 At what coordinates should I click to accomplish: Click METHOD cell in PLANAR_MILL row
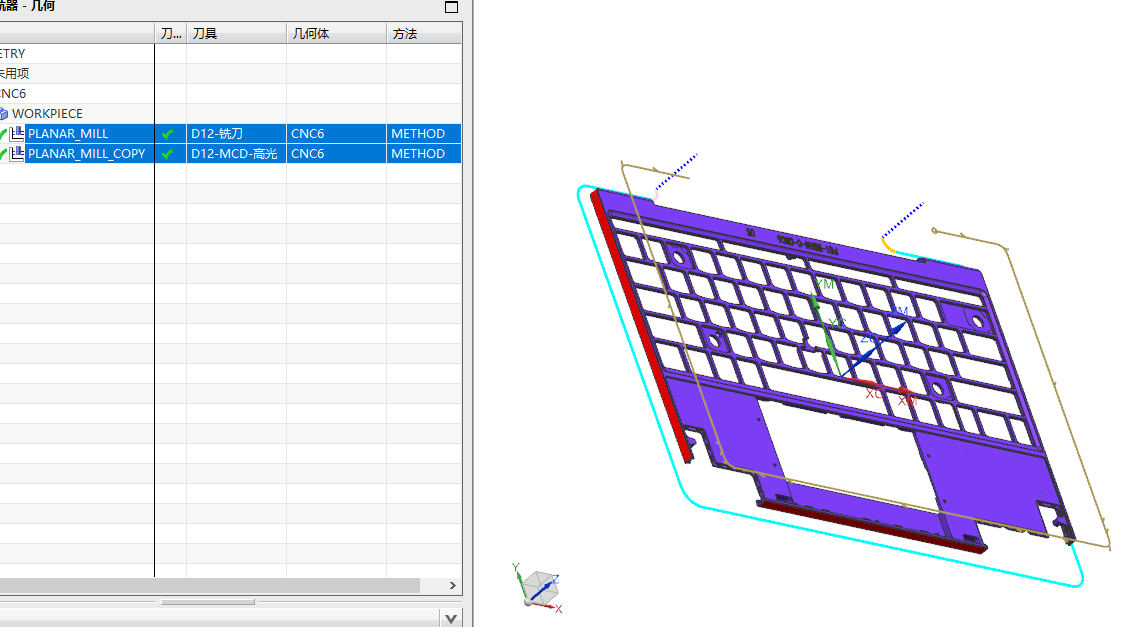click(x=424, y=134)
